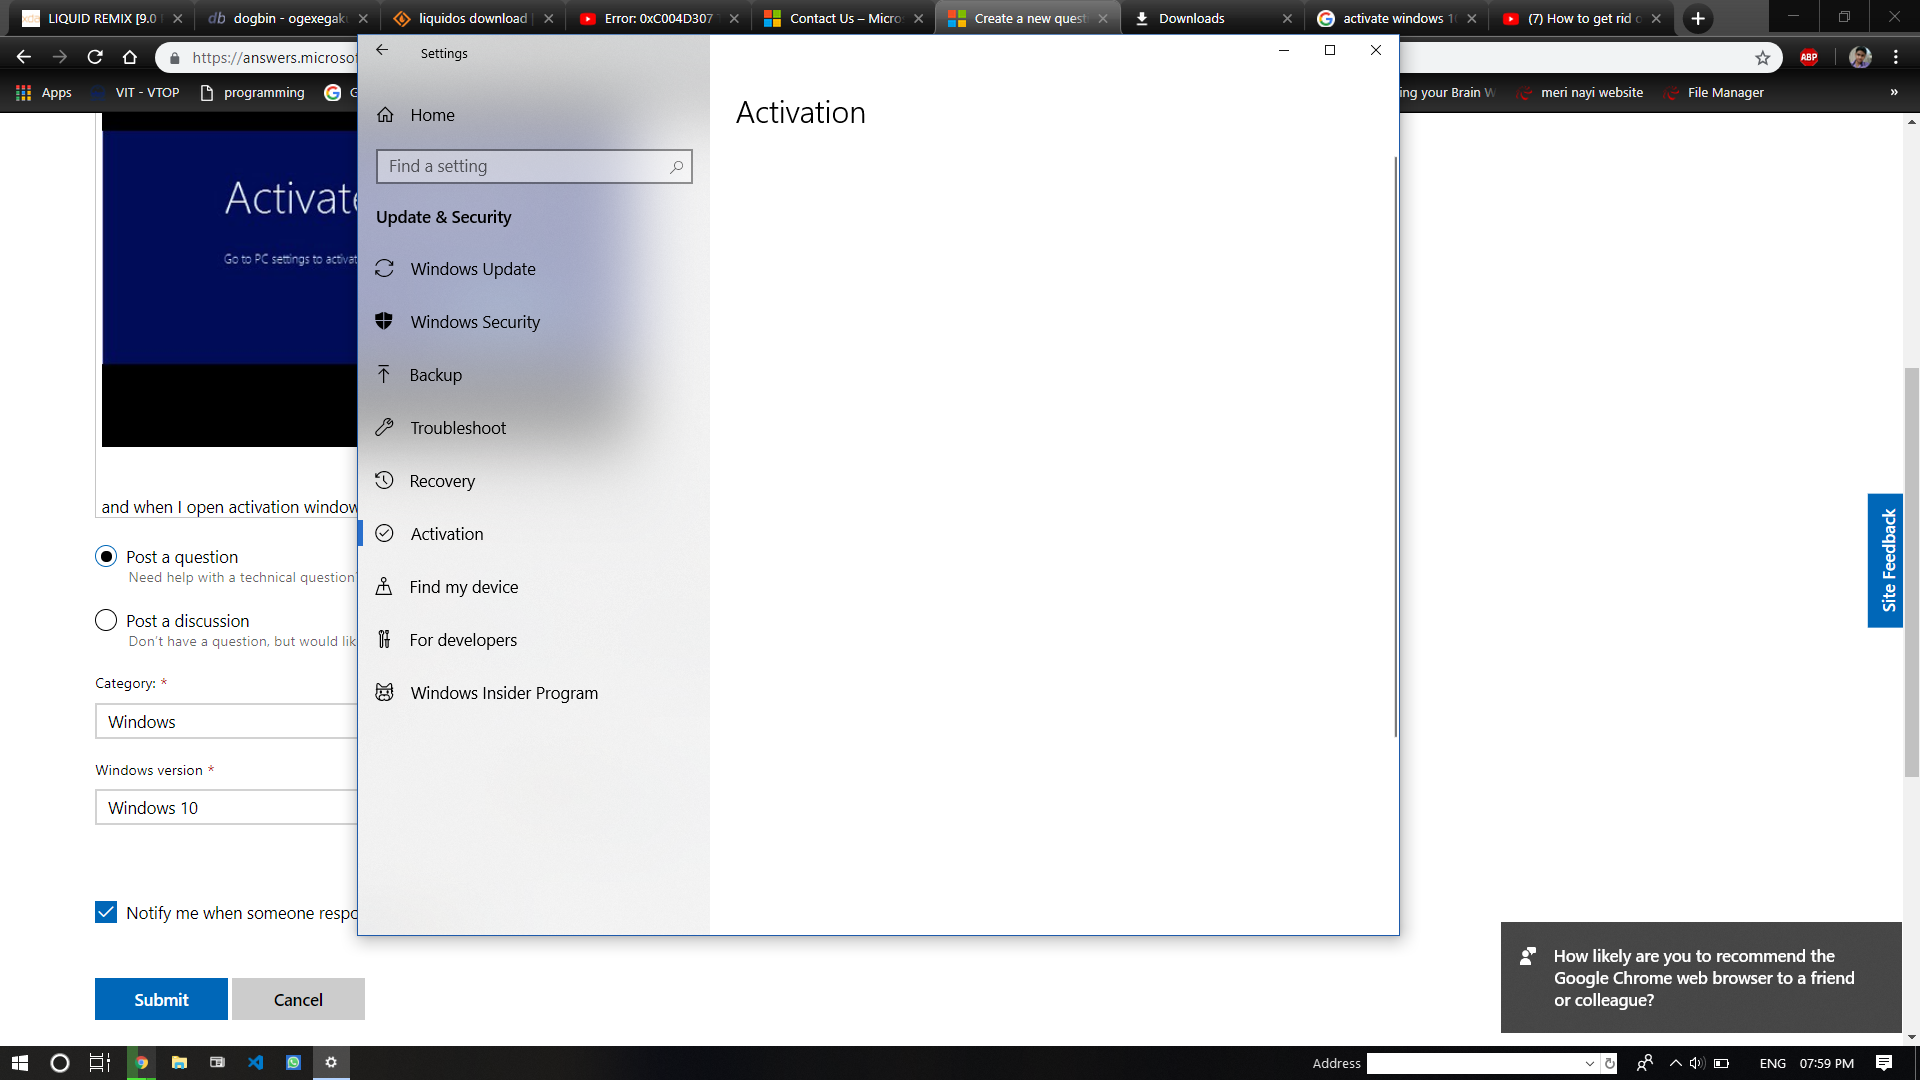The height and width of the screenshot is (1080, 1920).
Task: Click the Activate Windows screenshot thumbnail
Action: 229,280
